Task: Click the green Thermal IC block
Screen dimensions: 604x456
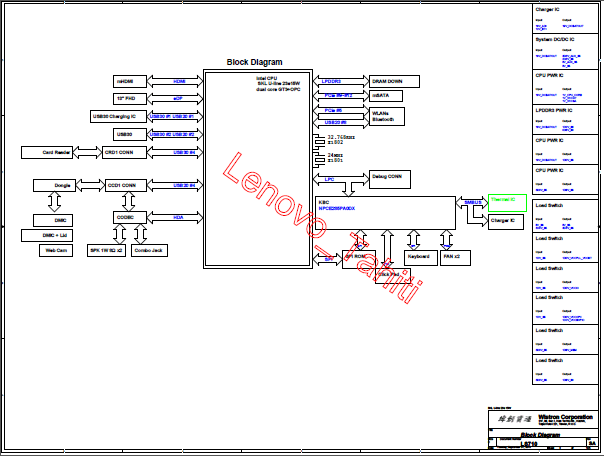Action: tap(505, 201)
